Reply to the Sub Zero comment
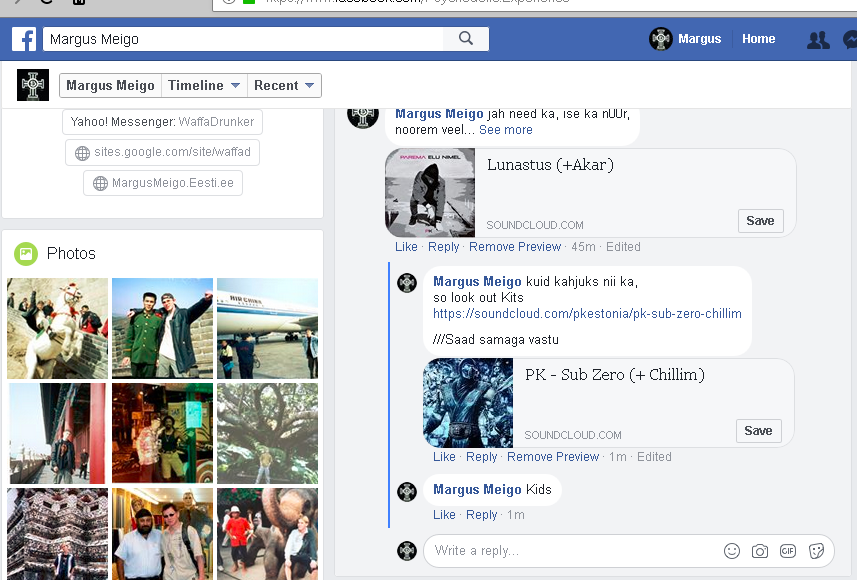This screenshot has width=857, height=580. (x=482, y=457)
